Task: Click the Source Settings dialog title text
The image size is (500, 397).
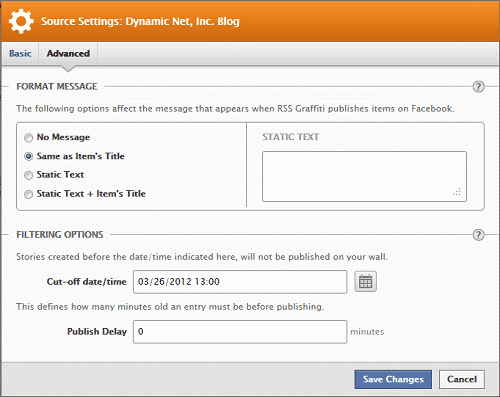Action: pos(140,21)
